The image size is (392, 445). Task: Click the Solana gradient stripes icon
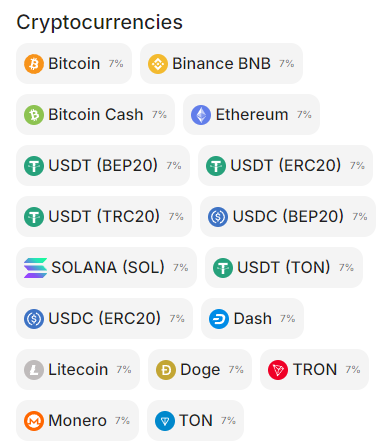click(x=35, y=268)
